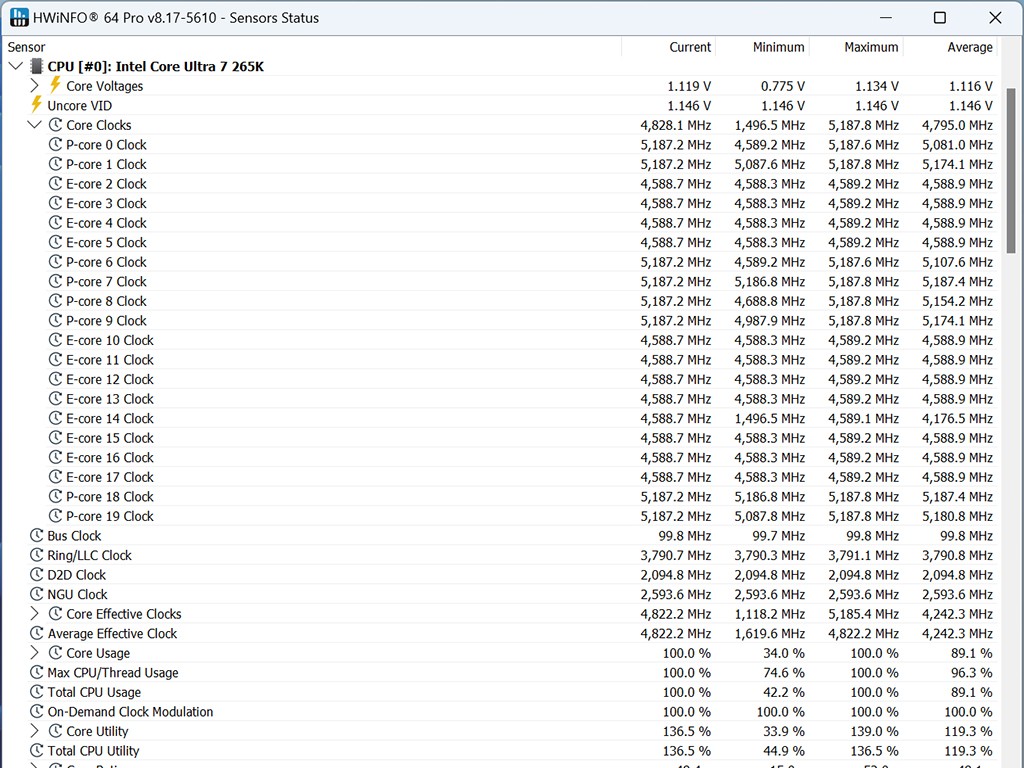Image resolution: width=1024 pixels, height=768 pixels.
Task: Expand the Core Effective Clocks group
Action: pyautogui.click(x=34, y=614)
